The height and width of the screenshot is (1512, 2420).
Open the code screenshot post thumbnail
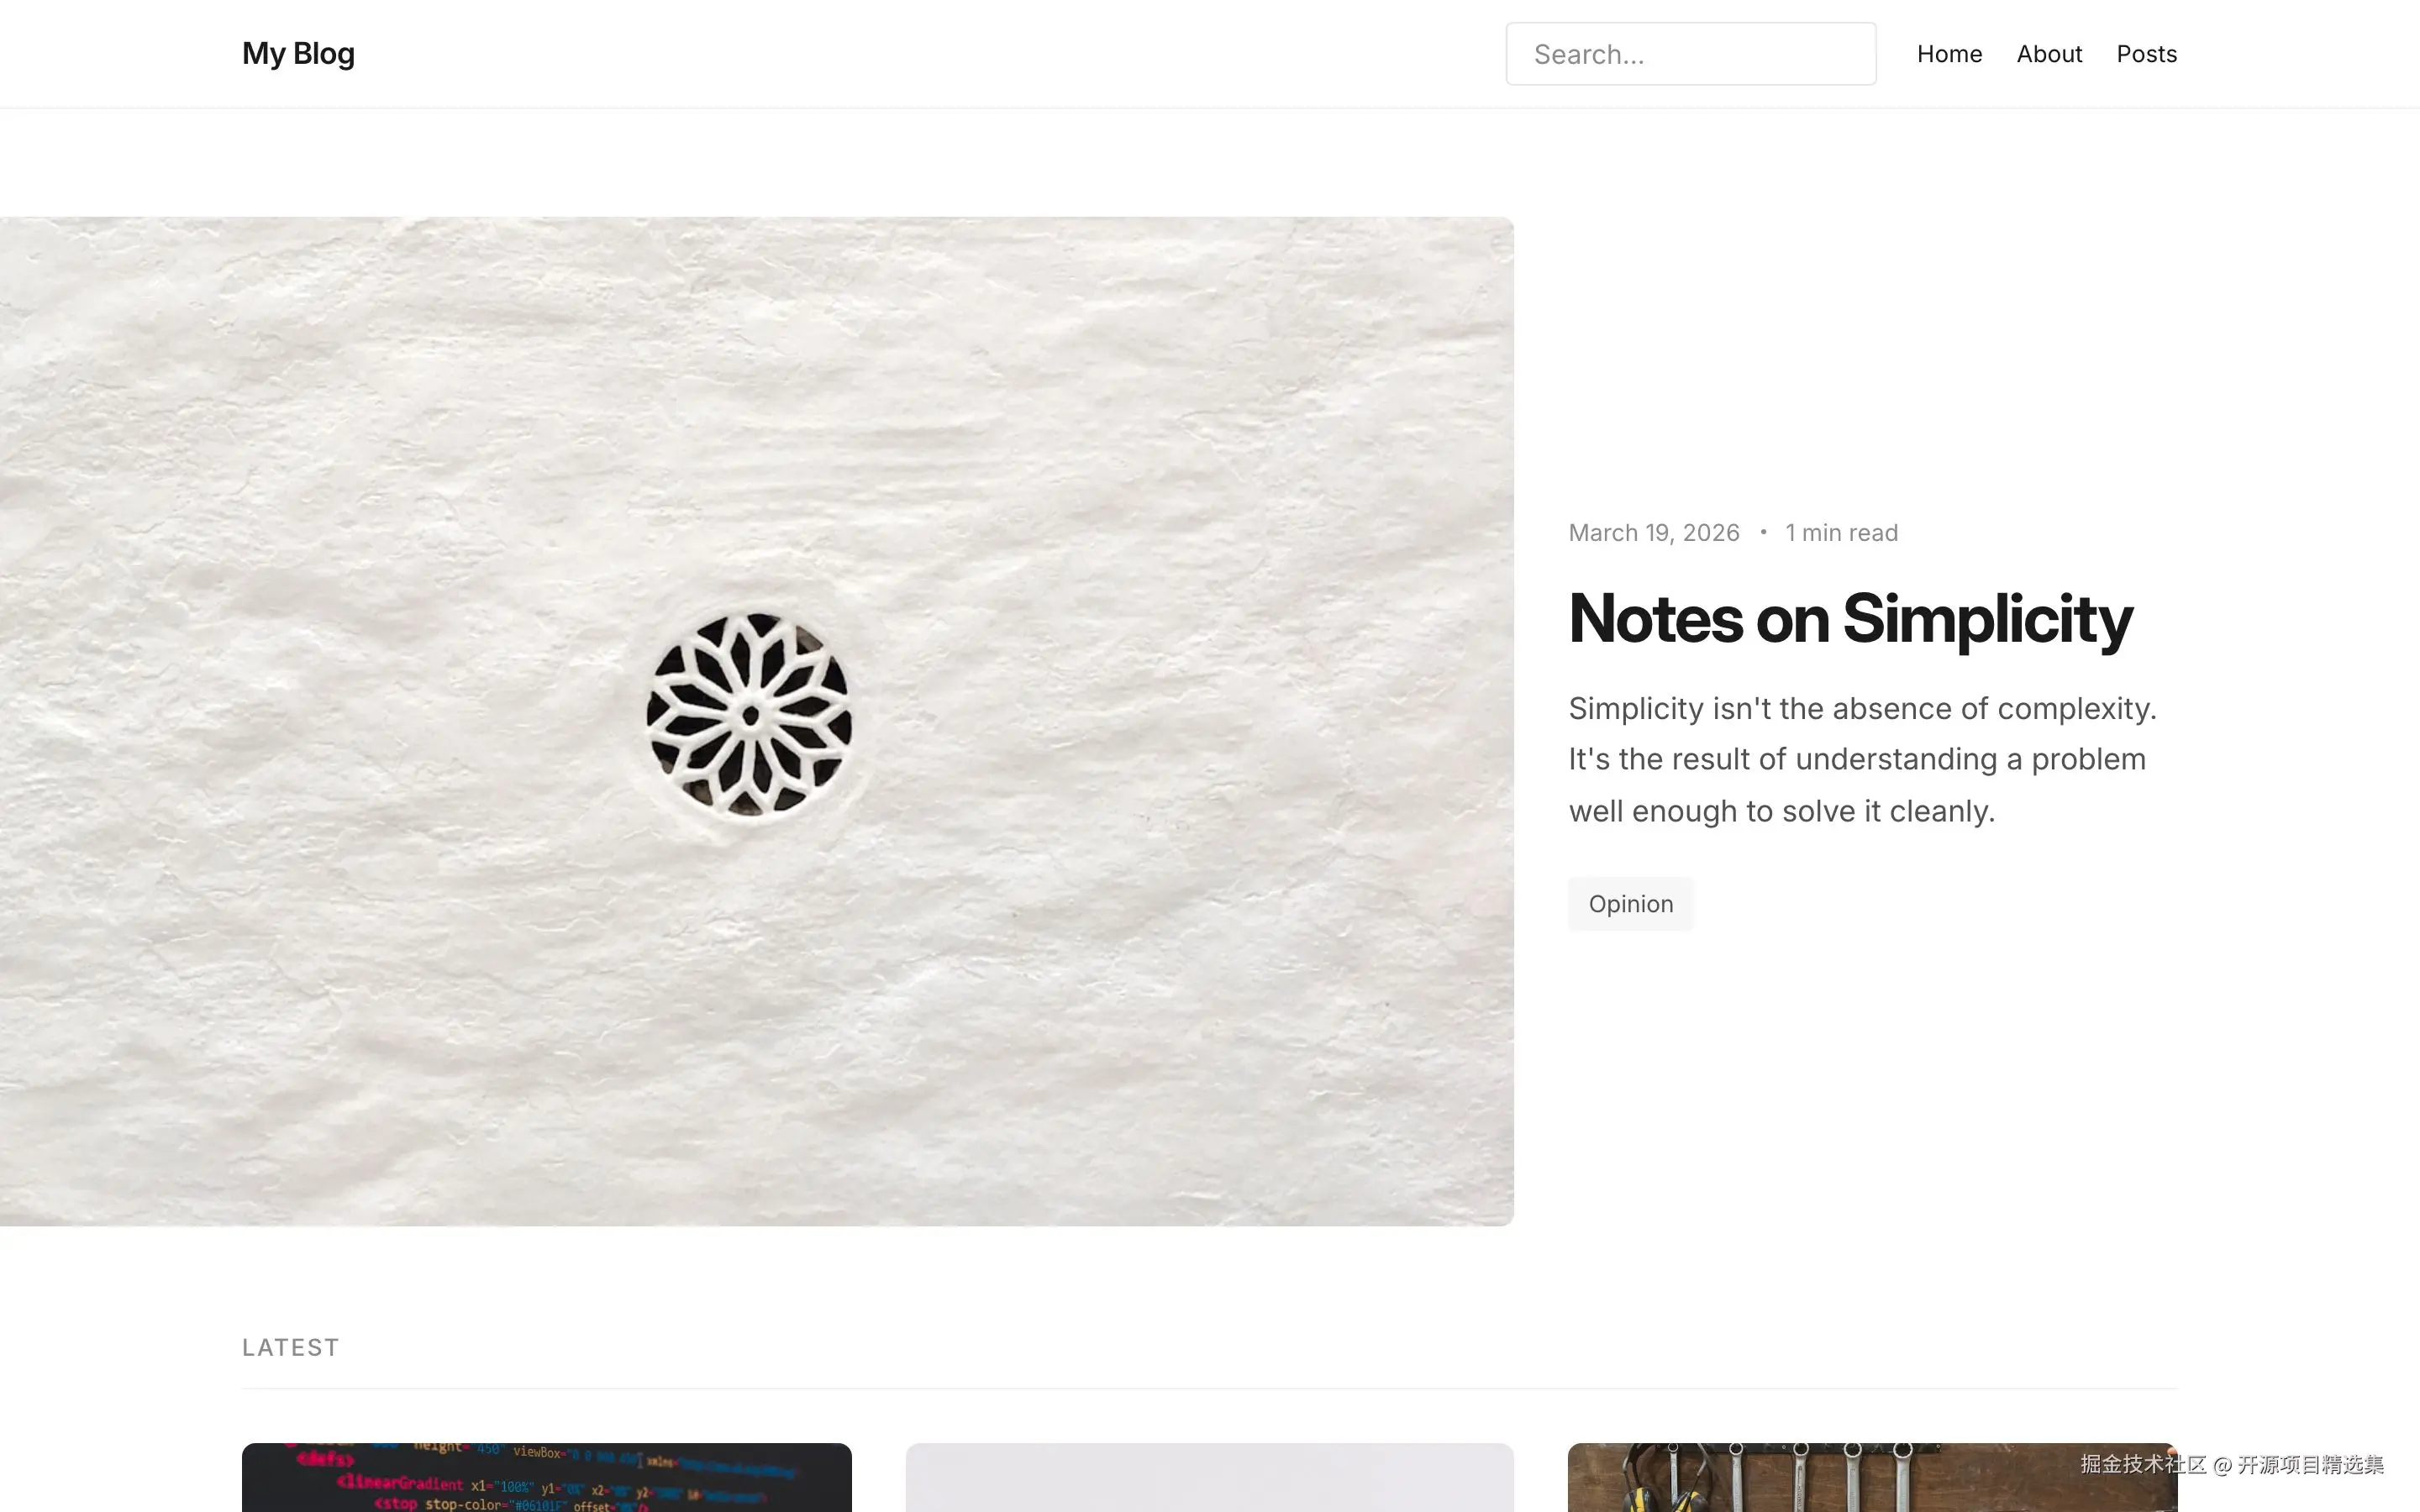[547, 1477]
